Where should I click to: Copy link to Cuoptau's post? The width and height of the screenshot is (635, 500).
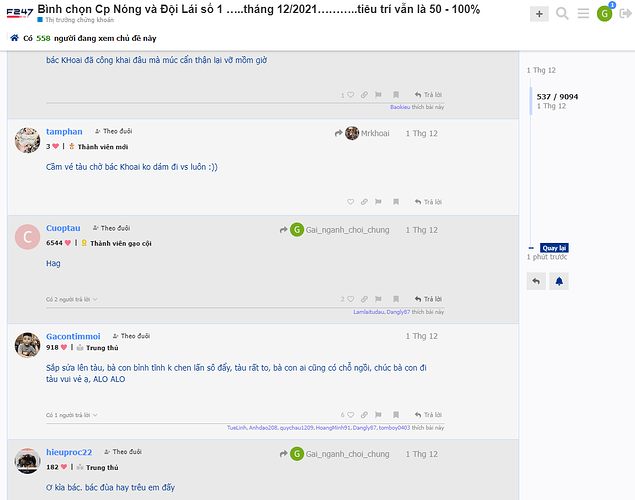pos(364,299)
